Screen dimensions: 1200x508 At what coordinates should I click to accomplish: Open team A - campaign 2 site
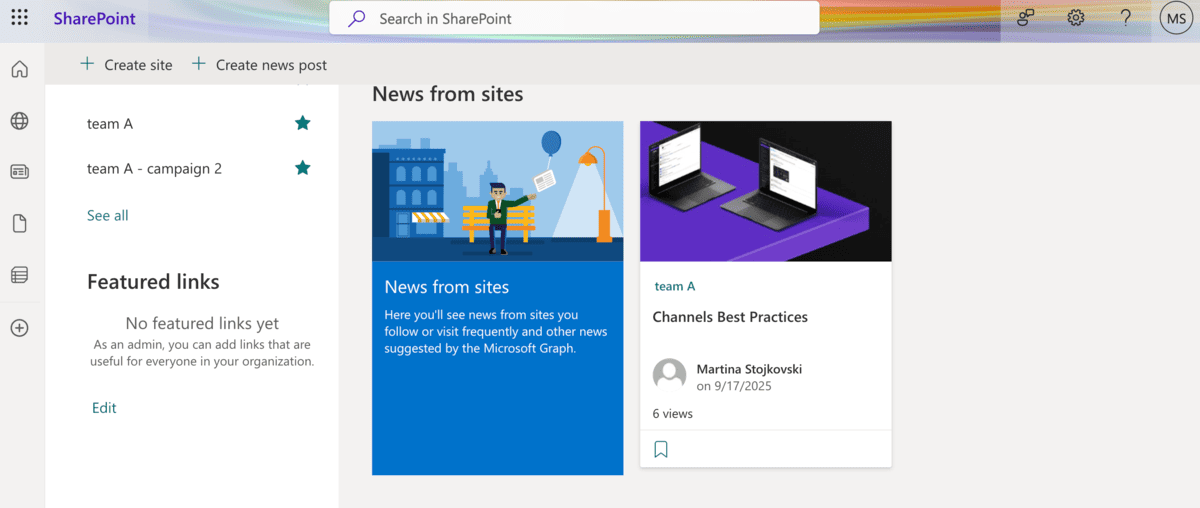tap(154, 168)
